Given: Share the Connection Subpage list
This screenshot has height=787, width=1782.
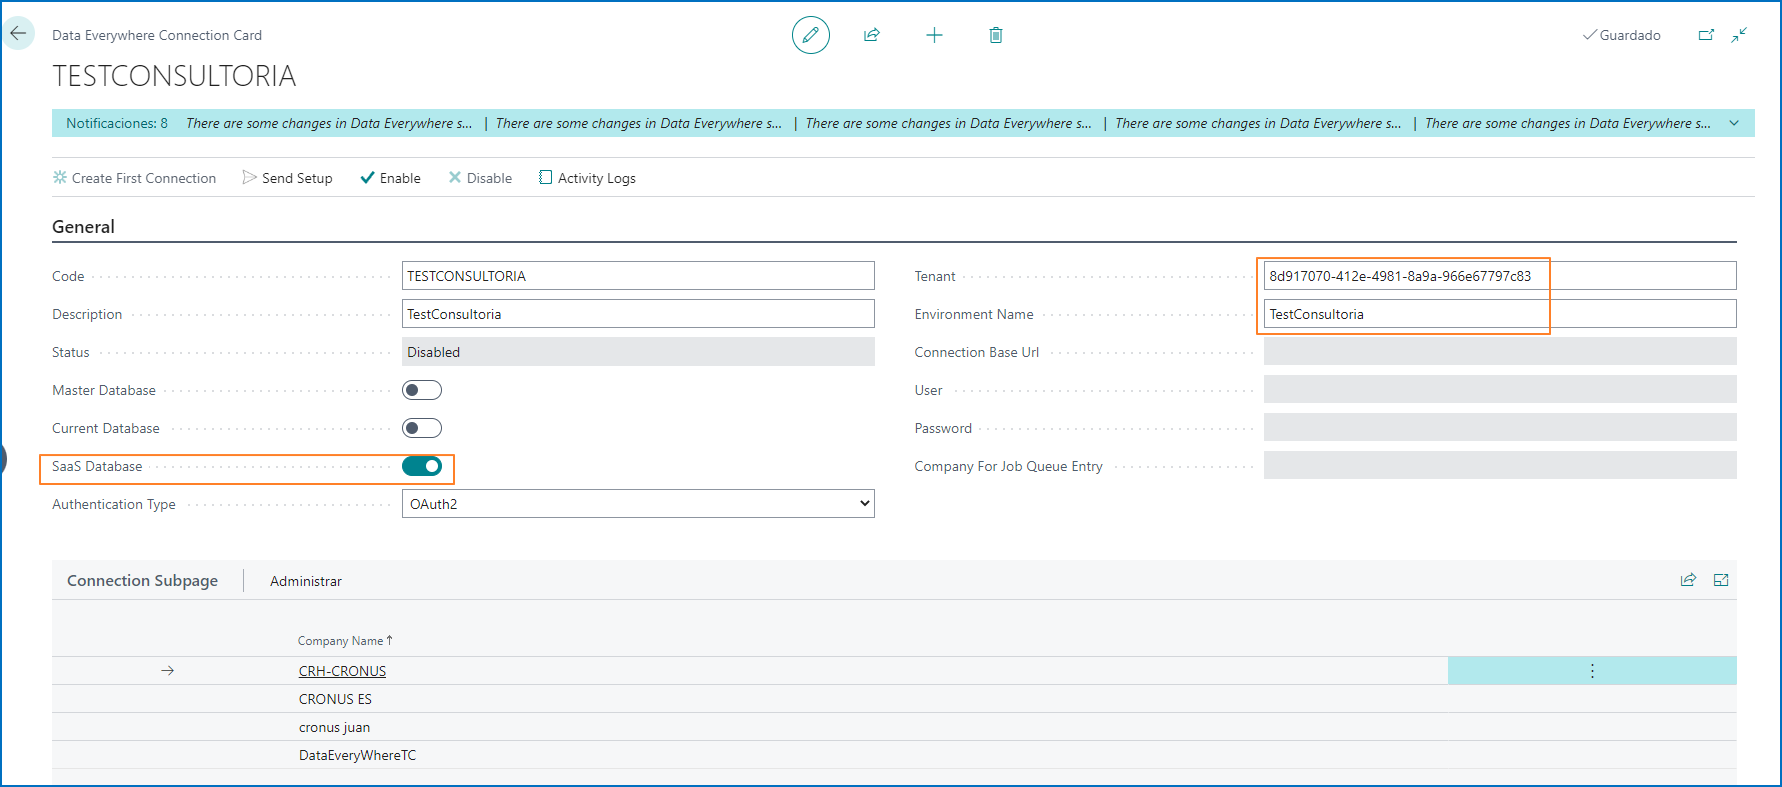Looking at the screenshot, I should coord(1688,580).
